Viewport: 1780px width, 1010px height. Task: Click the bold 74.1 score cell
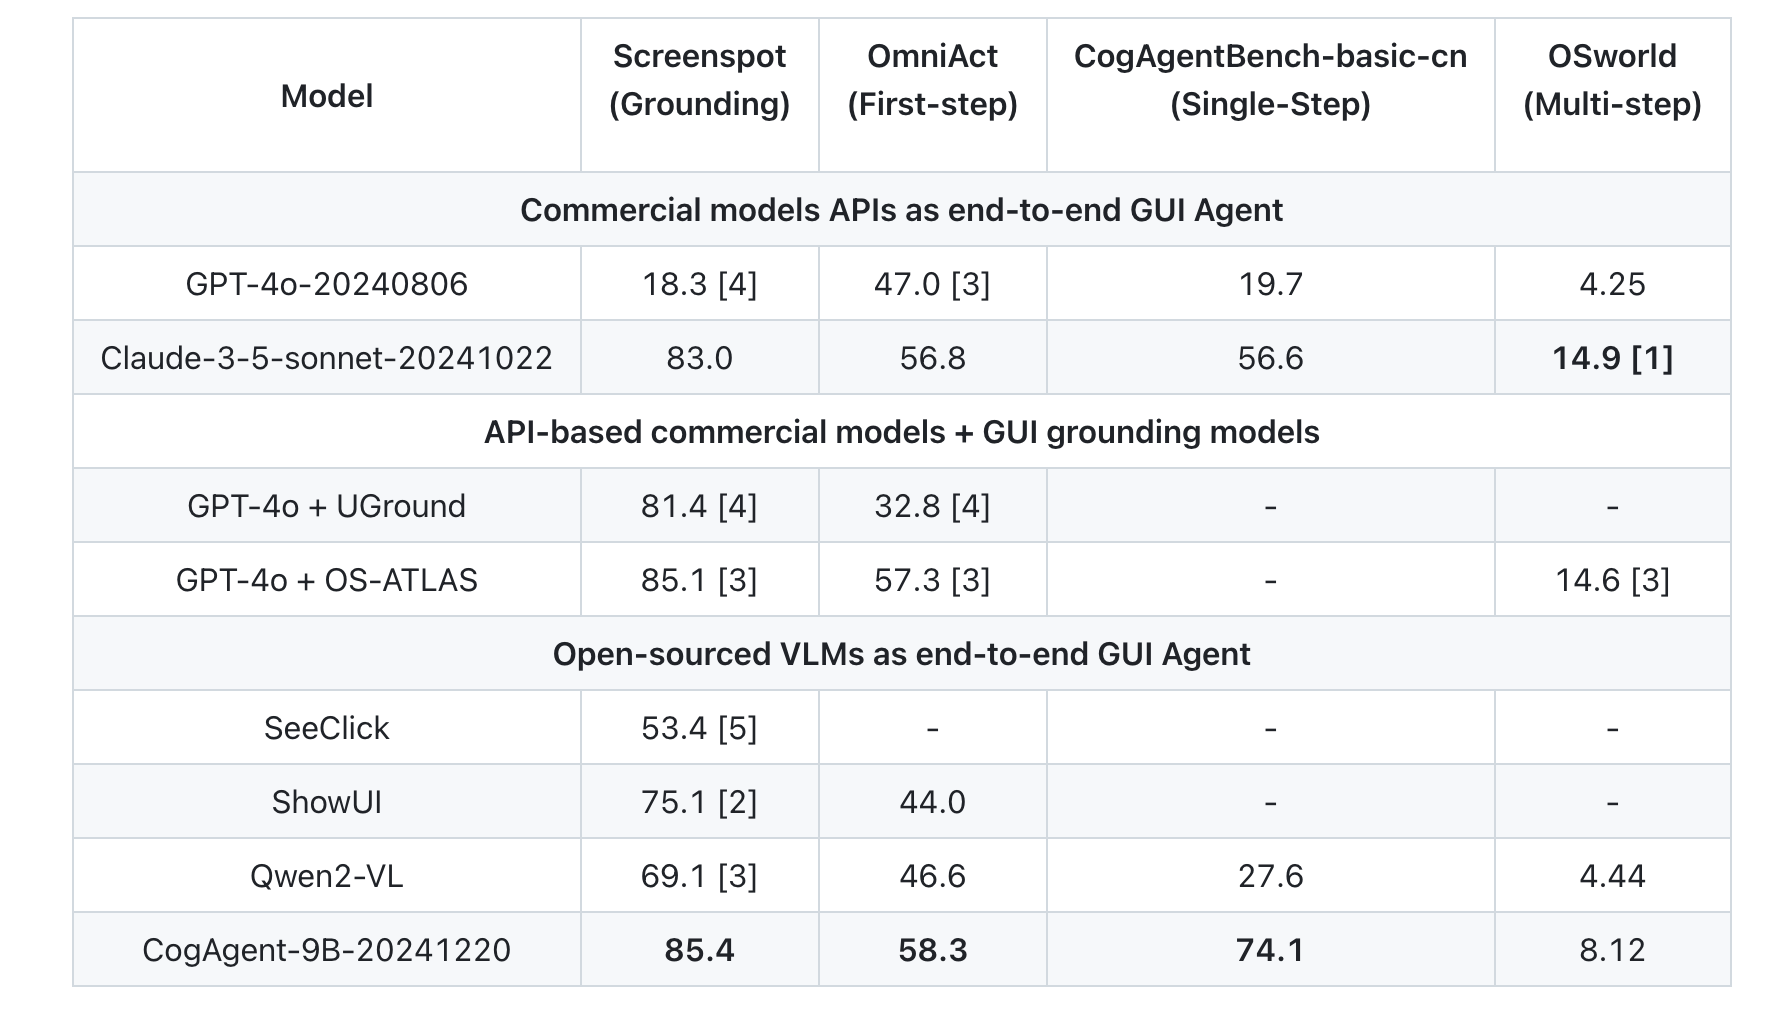[x=1270, y=950]
